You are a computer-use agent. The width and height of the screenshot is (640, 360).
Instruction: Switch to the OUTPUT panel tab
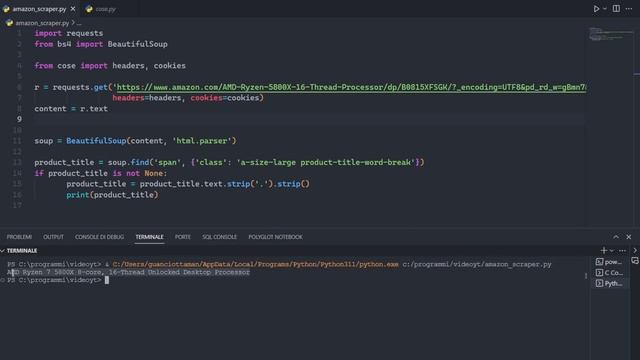(x=53, y=237)
